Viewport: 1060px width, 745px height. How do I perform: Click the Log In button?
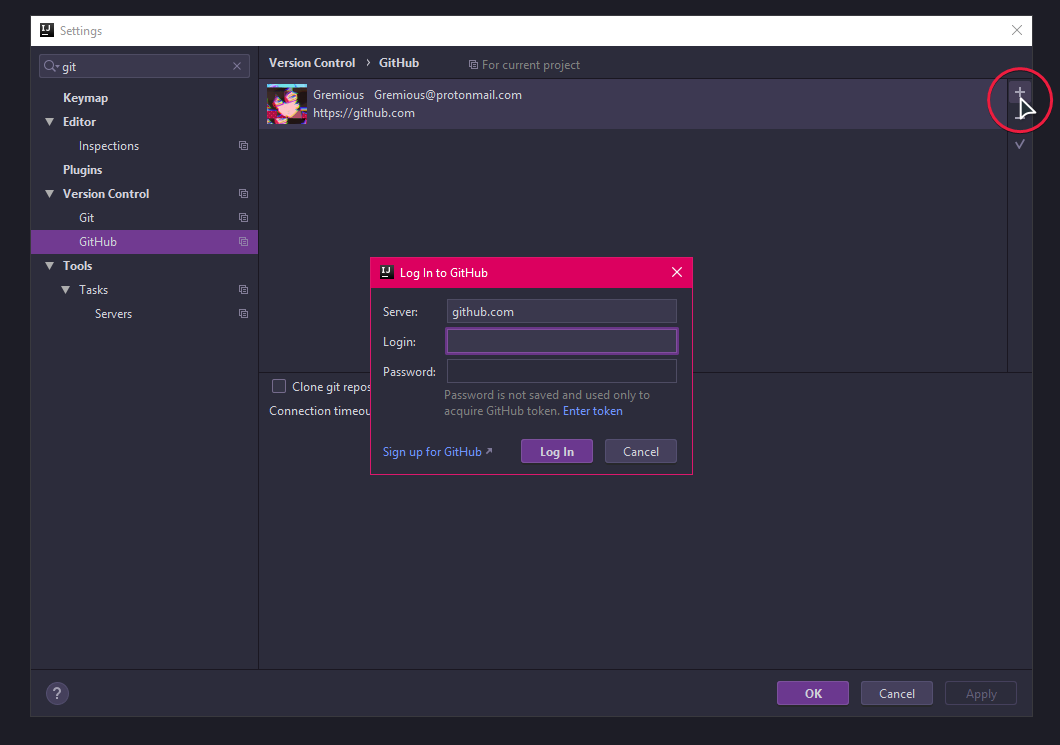click(556, 452)
